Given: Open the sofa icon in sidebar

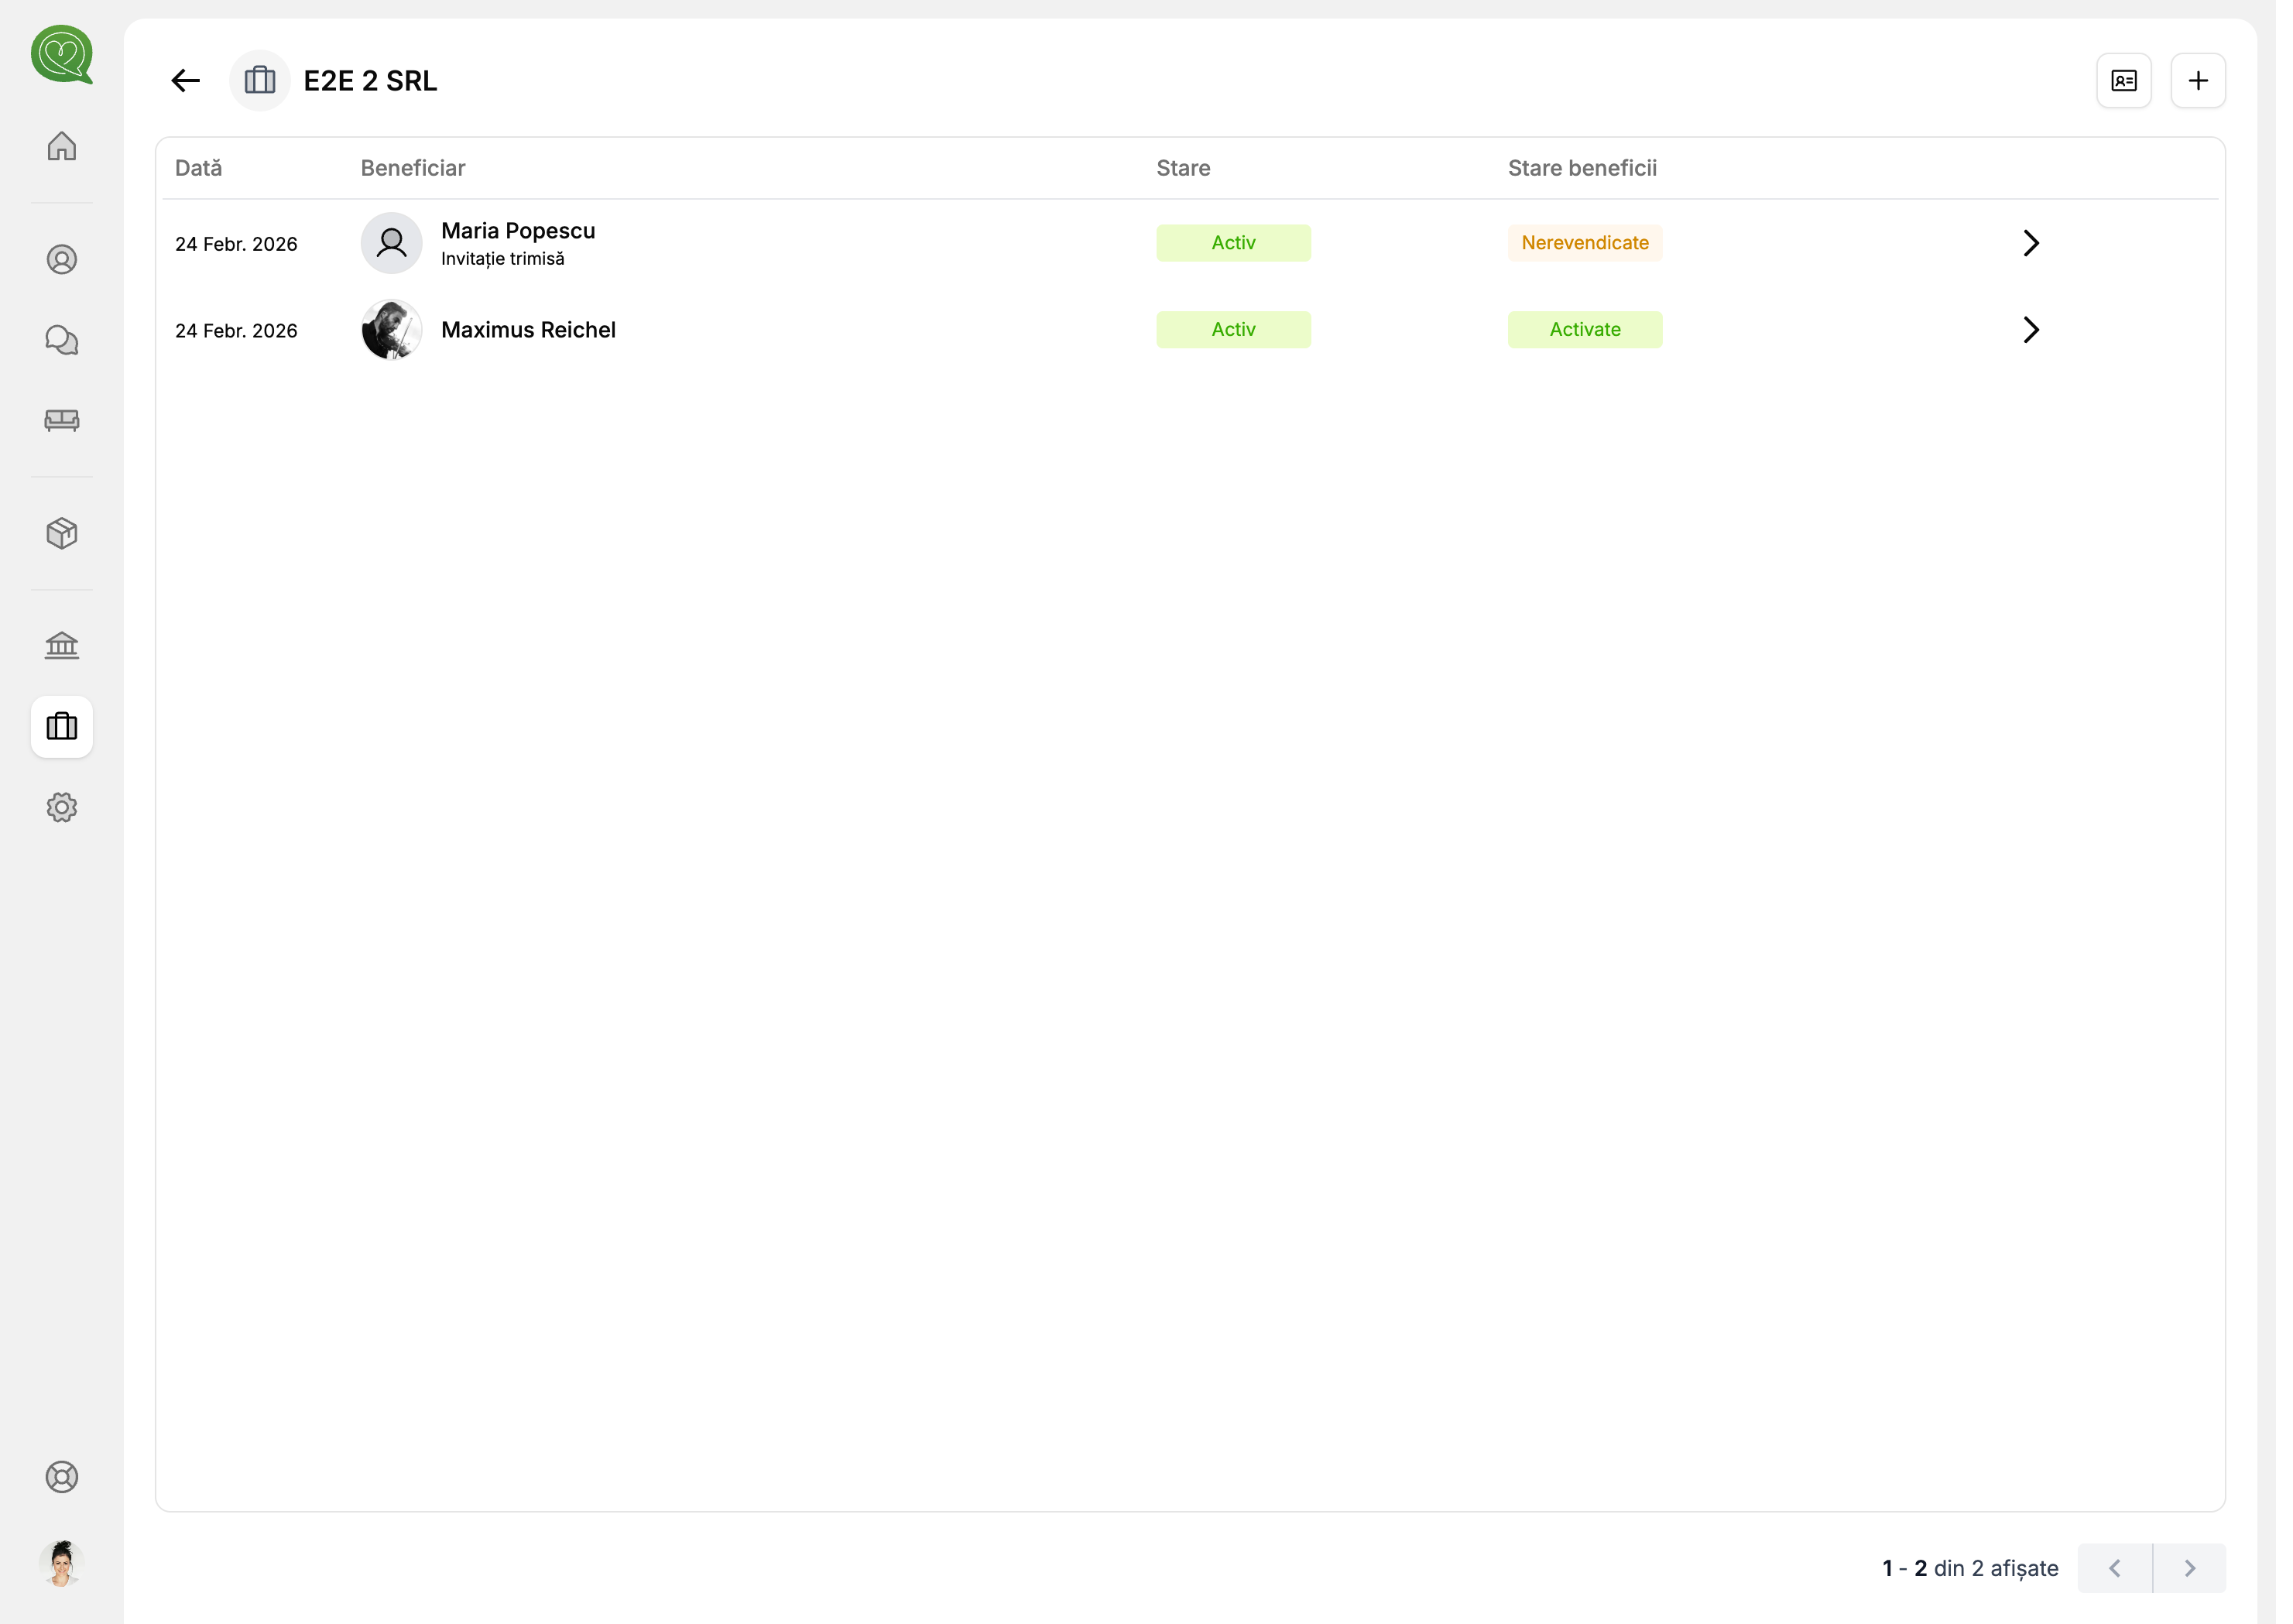Looking at the screenshot, I should tap(62, 420).
